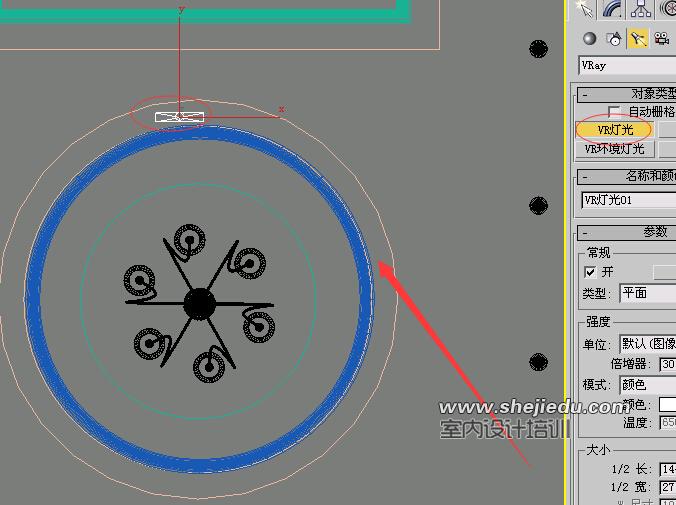This screenshot has width=676, height=505.
Task: Select the Lights category icon
Action: (636, 39)
